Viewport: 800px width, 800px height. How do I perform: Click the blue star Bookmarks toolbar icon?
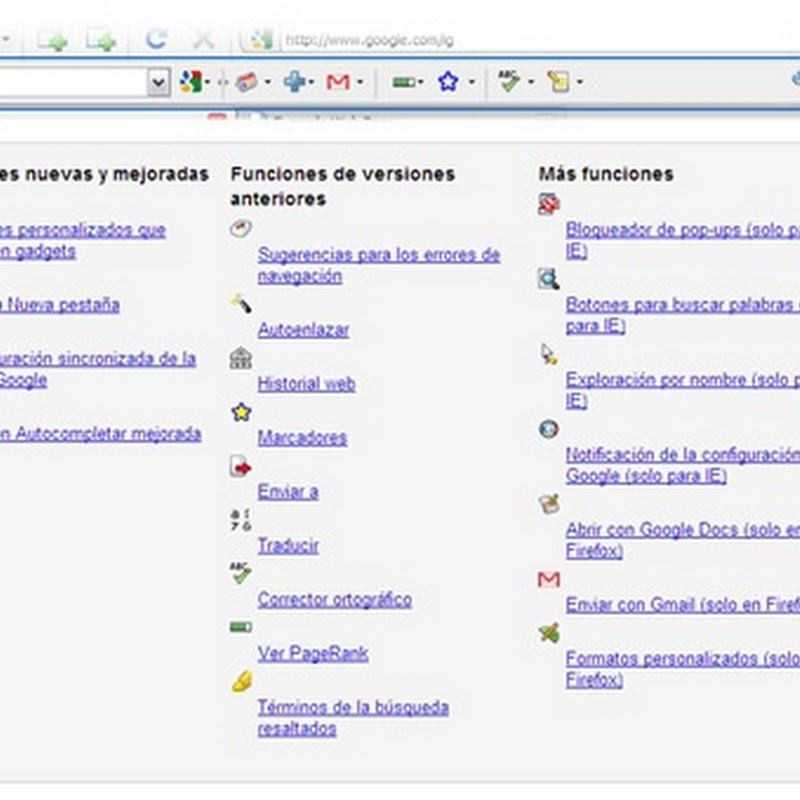[x=448, y=82]
